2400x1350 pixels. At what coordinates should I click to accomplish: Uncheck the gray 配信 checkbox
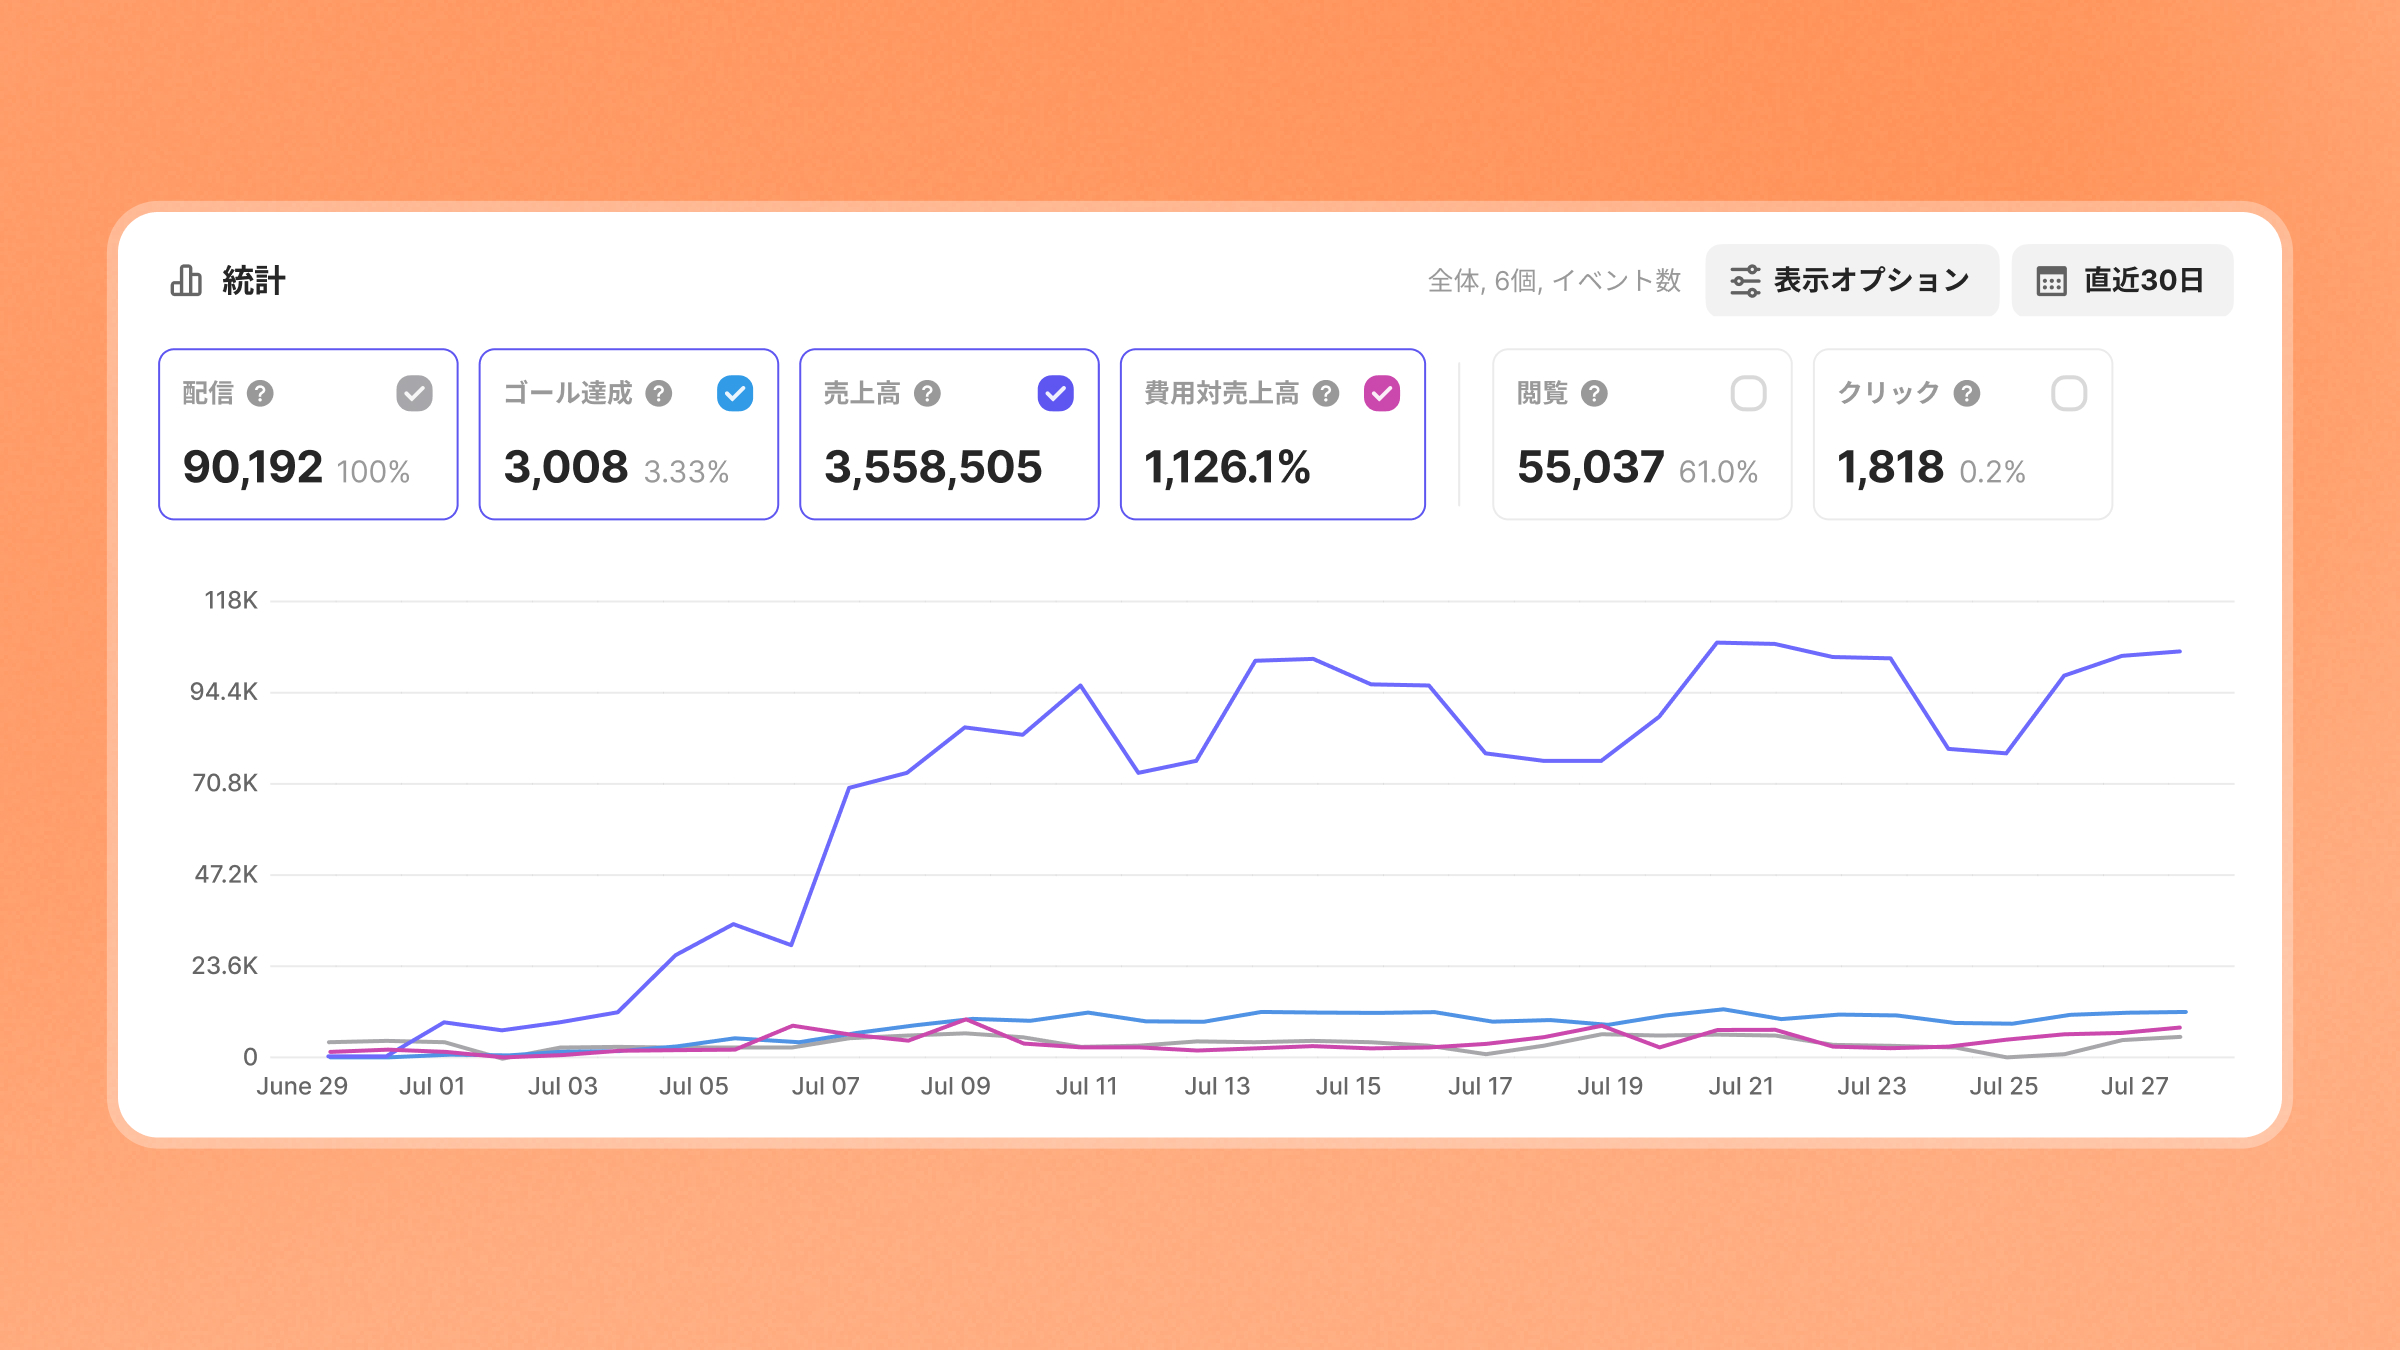click(414, 394)
